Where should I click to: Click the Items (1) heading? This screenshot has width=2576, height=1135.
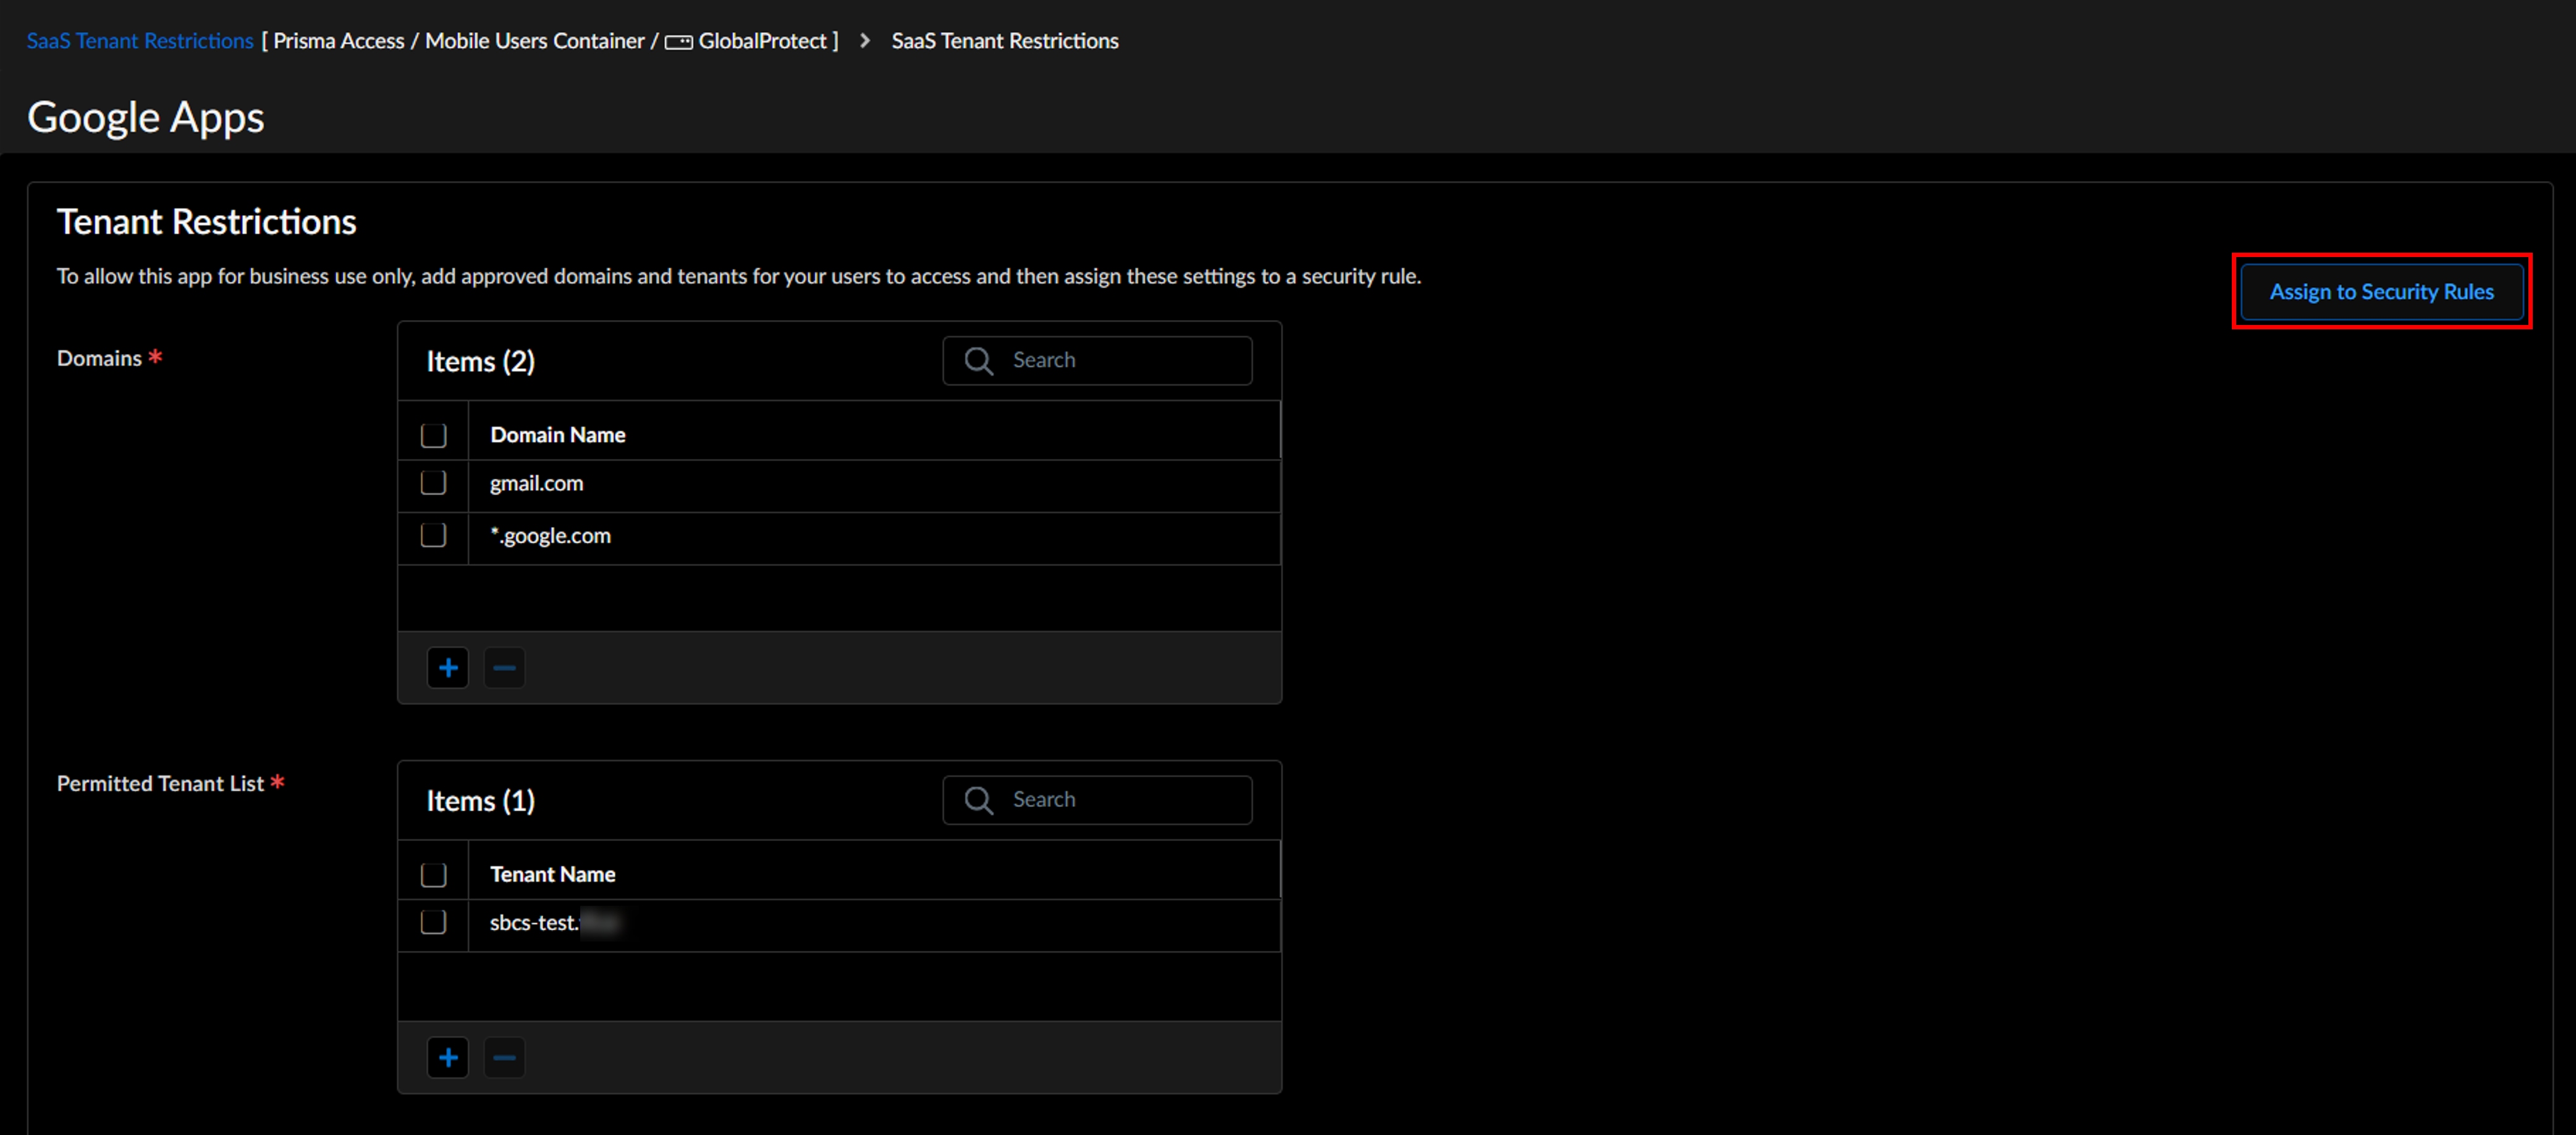(x=481, y=801)
